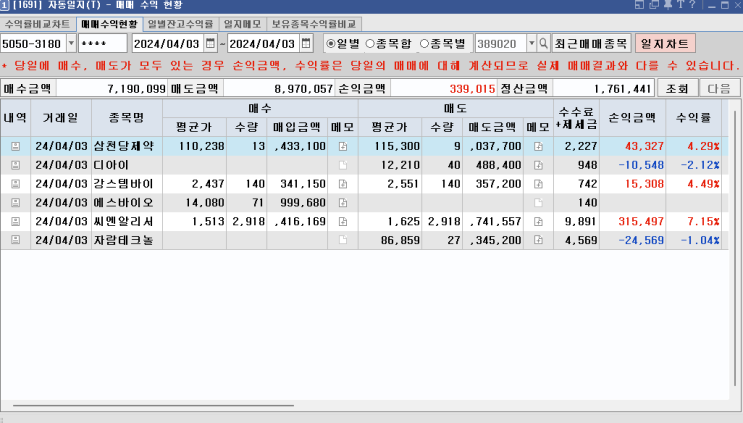Viewport: 743px width, 423px height.
Task: Click the 수수료+제세금 column header
Action: click(x=576, y=117)
